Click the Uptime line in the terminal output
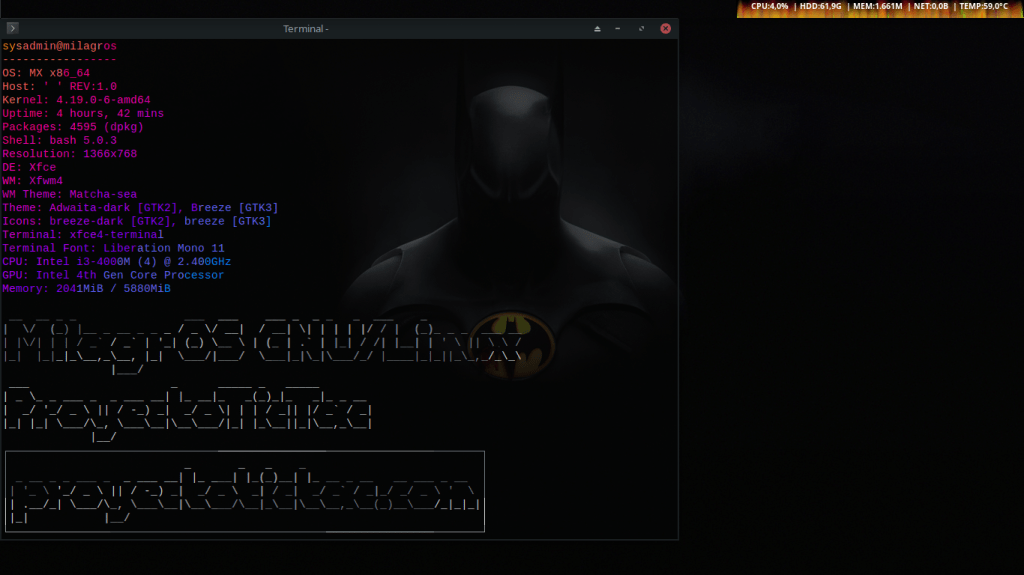This screenshot has width=1024, height=575. point(82,114)
